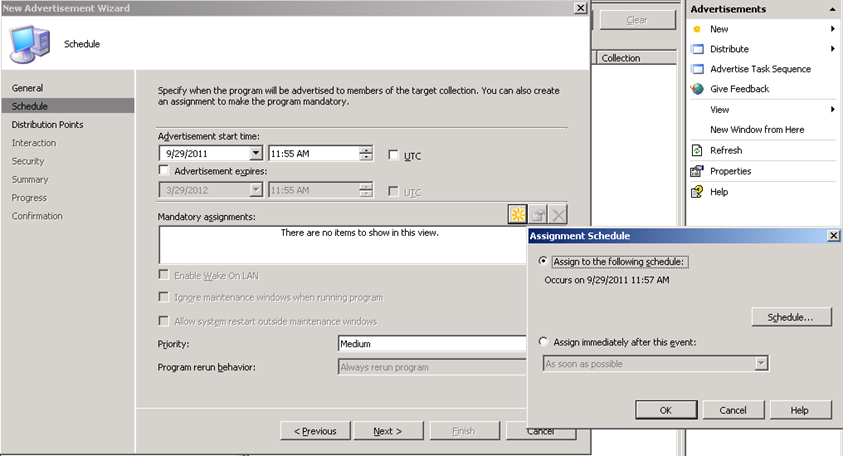Confirm Assignment Schedule with OK
Viewport: 843px width, 456px height.
(x=666, y=410)
